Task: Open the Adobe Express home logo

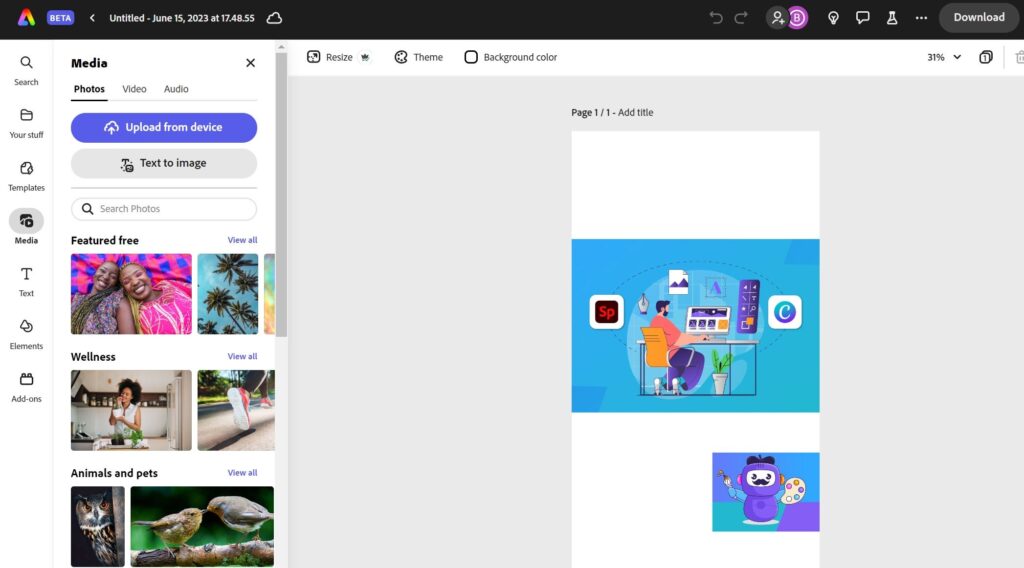Action: 26,18
